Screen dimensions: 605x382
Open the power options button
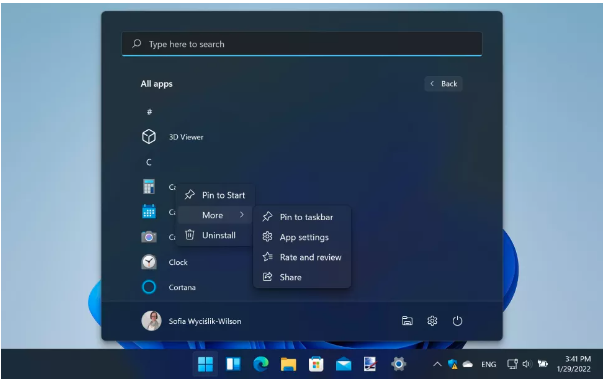click(x=457, y=321)
